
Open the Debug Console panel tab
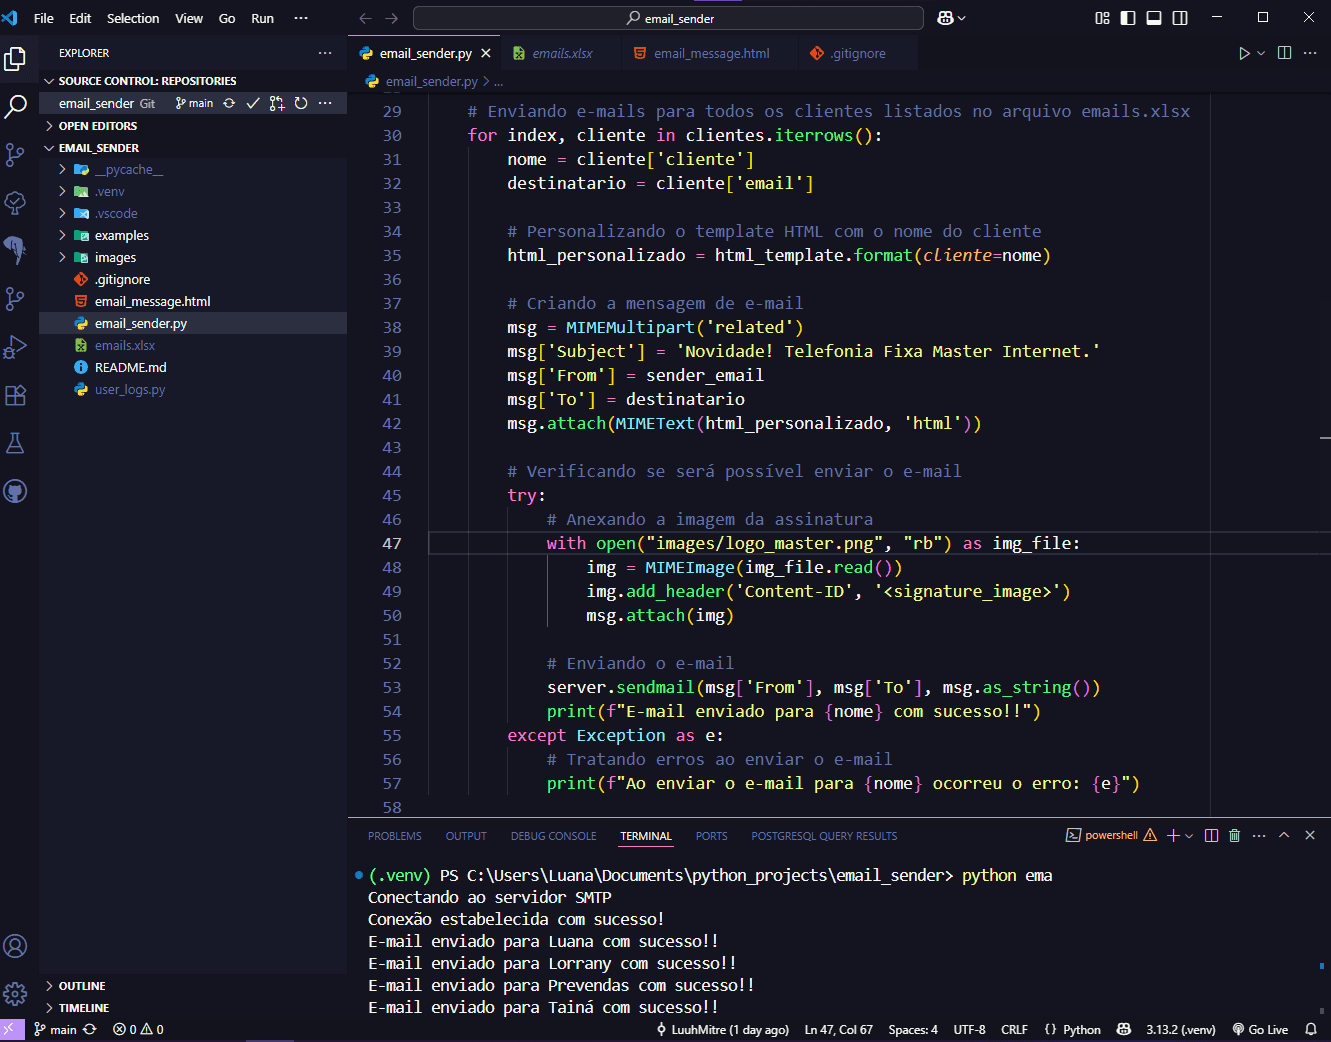click(x=553, y=836)
